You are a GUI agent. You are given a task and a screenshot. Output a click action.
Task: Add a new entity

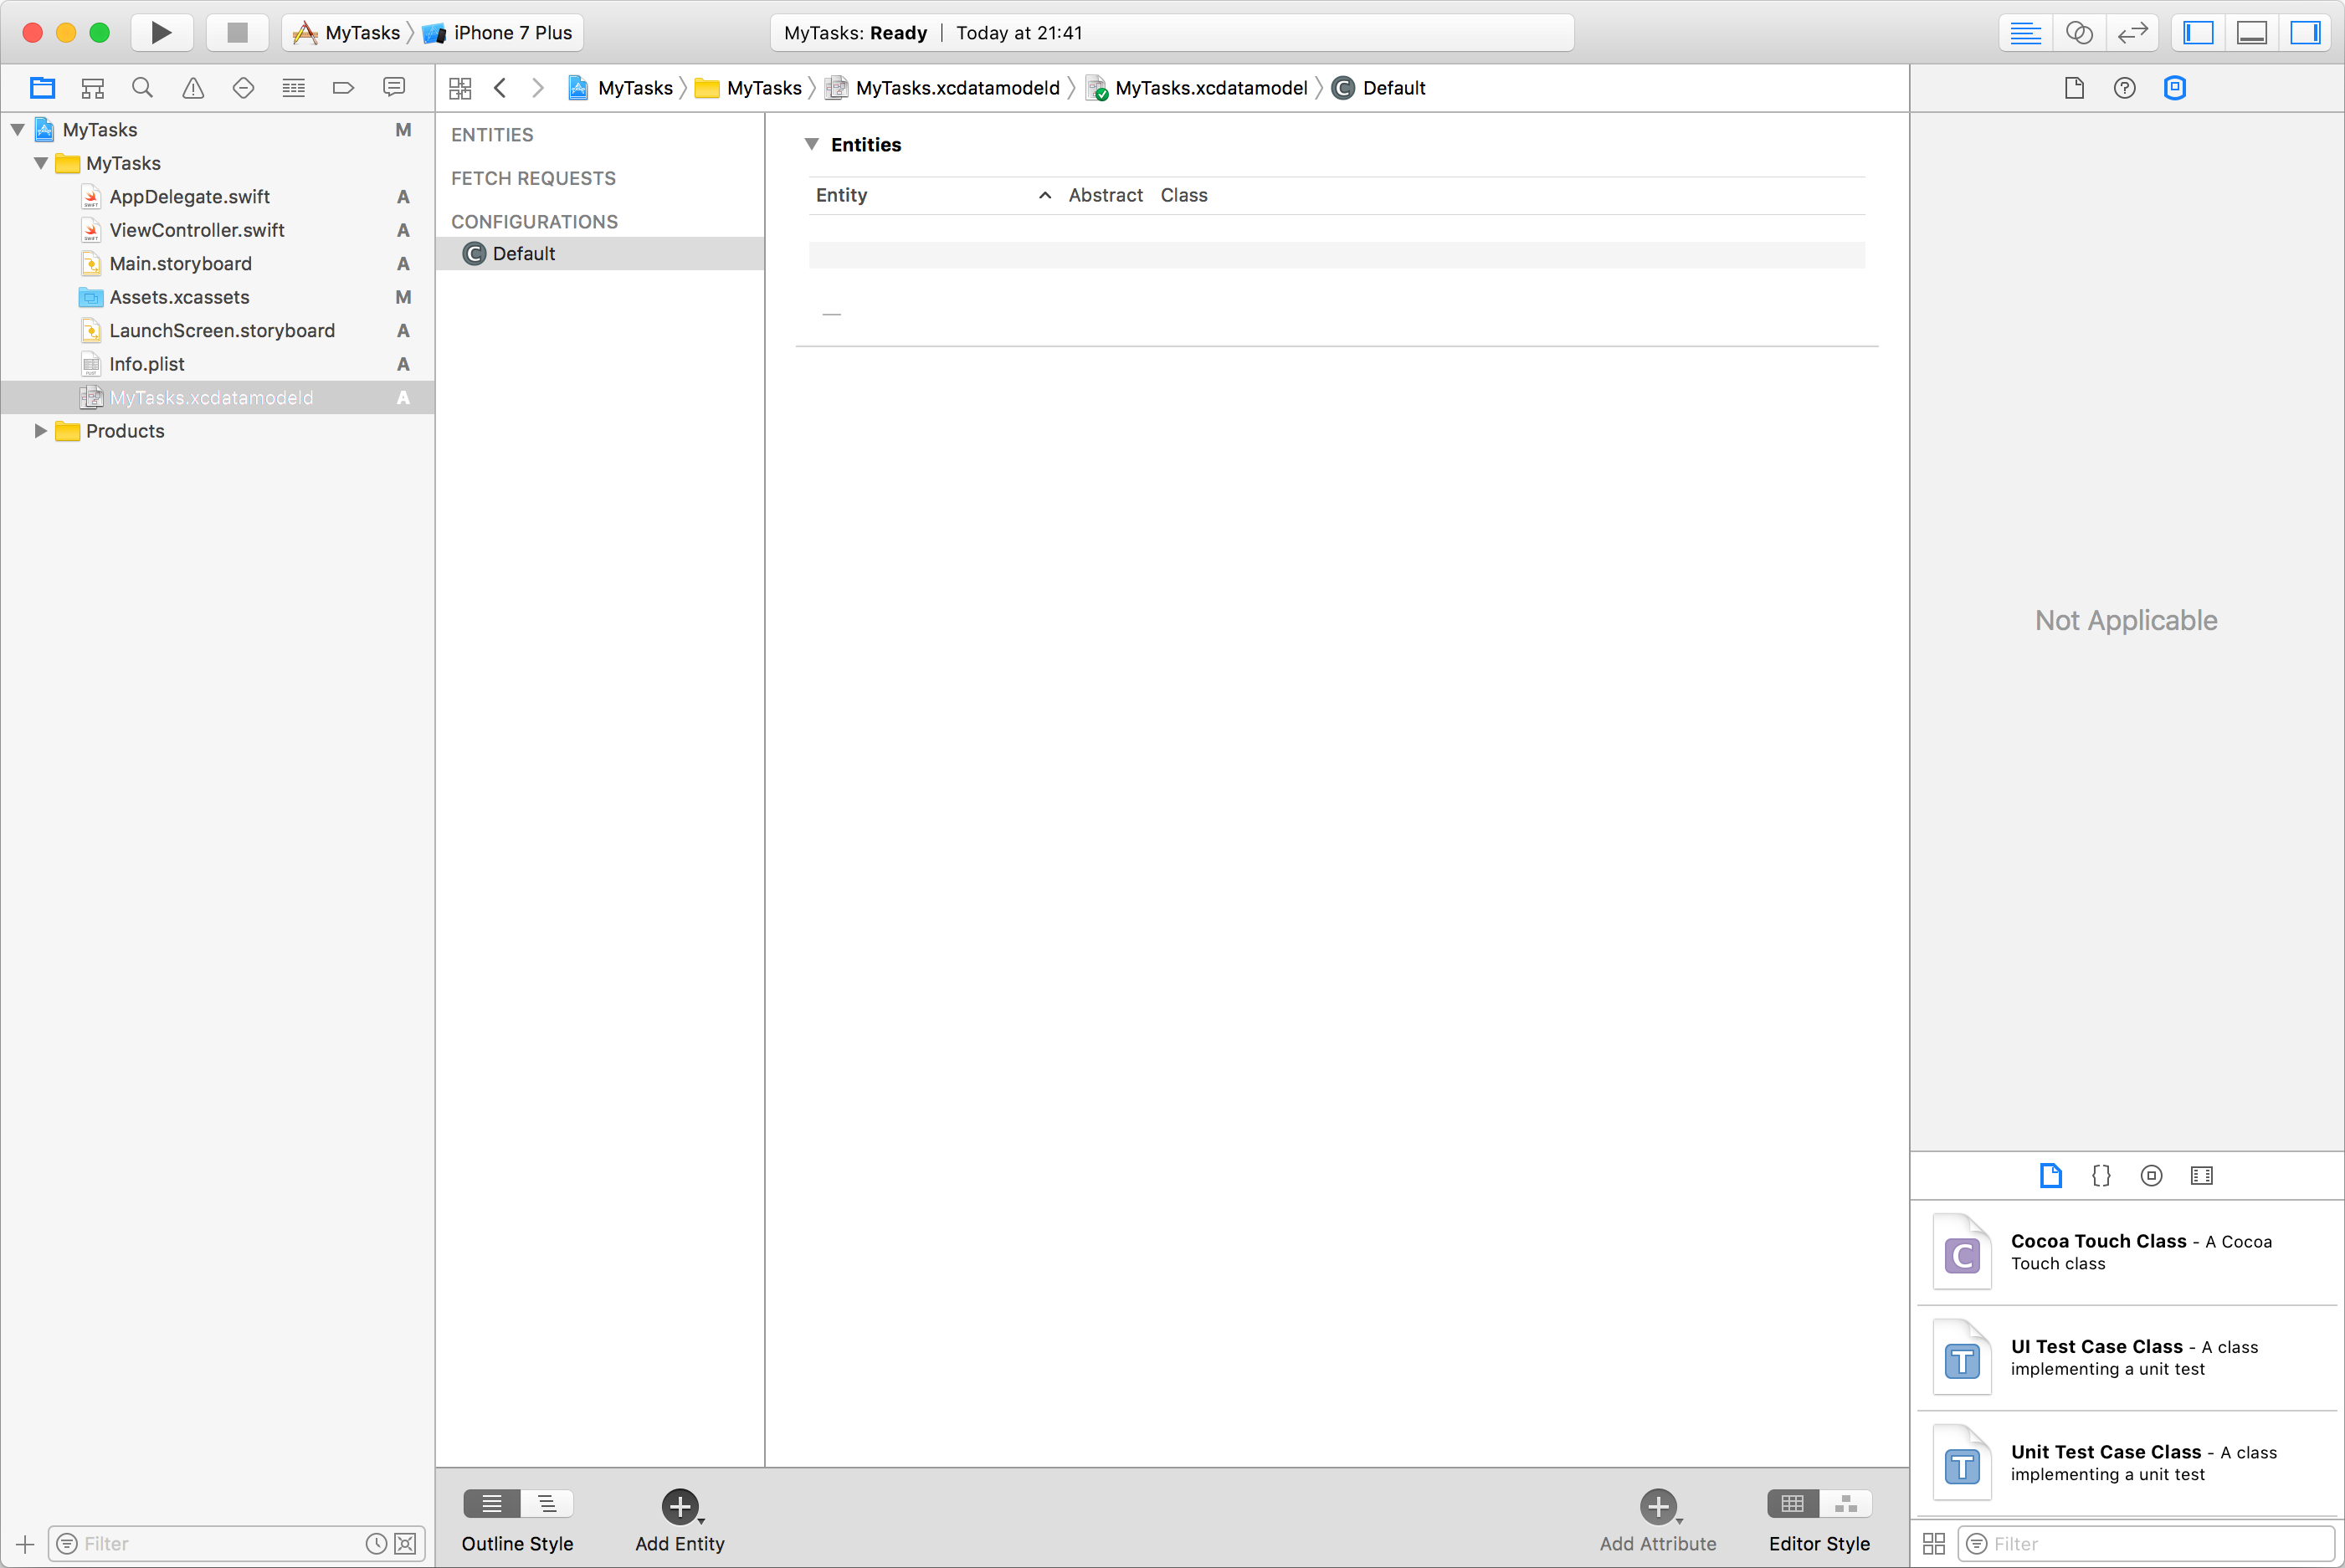click(x=680, y=1506)
